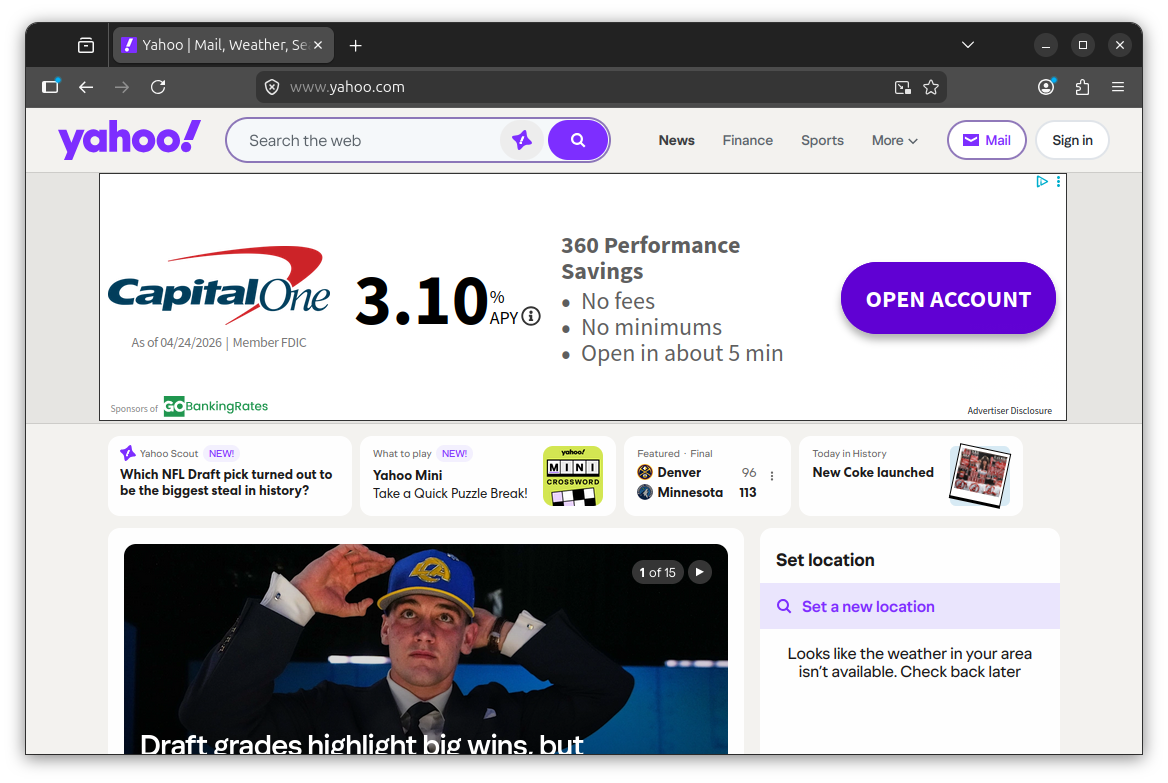Image resolution: width=1168 pixels, height=783 pixels.
Task: Open Yahoo Mail via the Mail button
Action: click(986, 140)
